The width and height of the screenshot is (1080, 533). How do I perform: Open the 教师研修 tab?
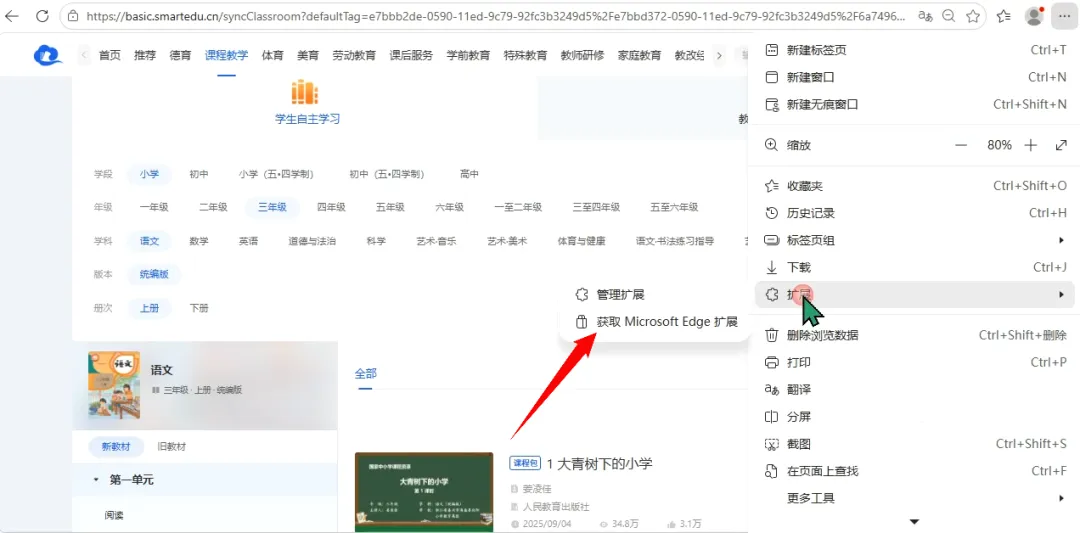click(582, 55)
